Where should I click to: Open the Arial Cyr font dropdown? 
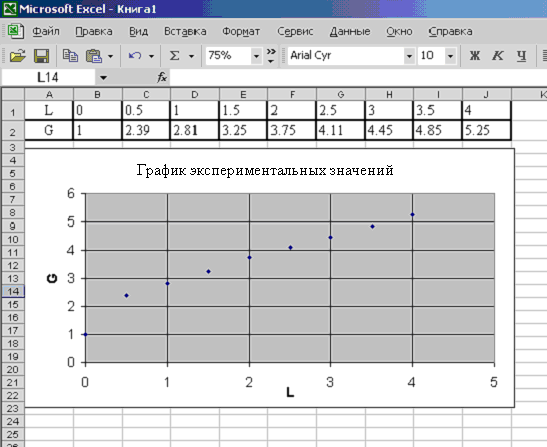409,56
